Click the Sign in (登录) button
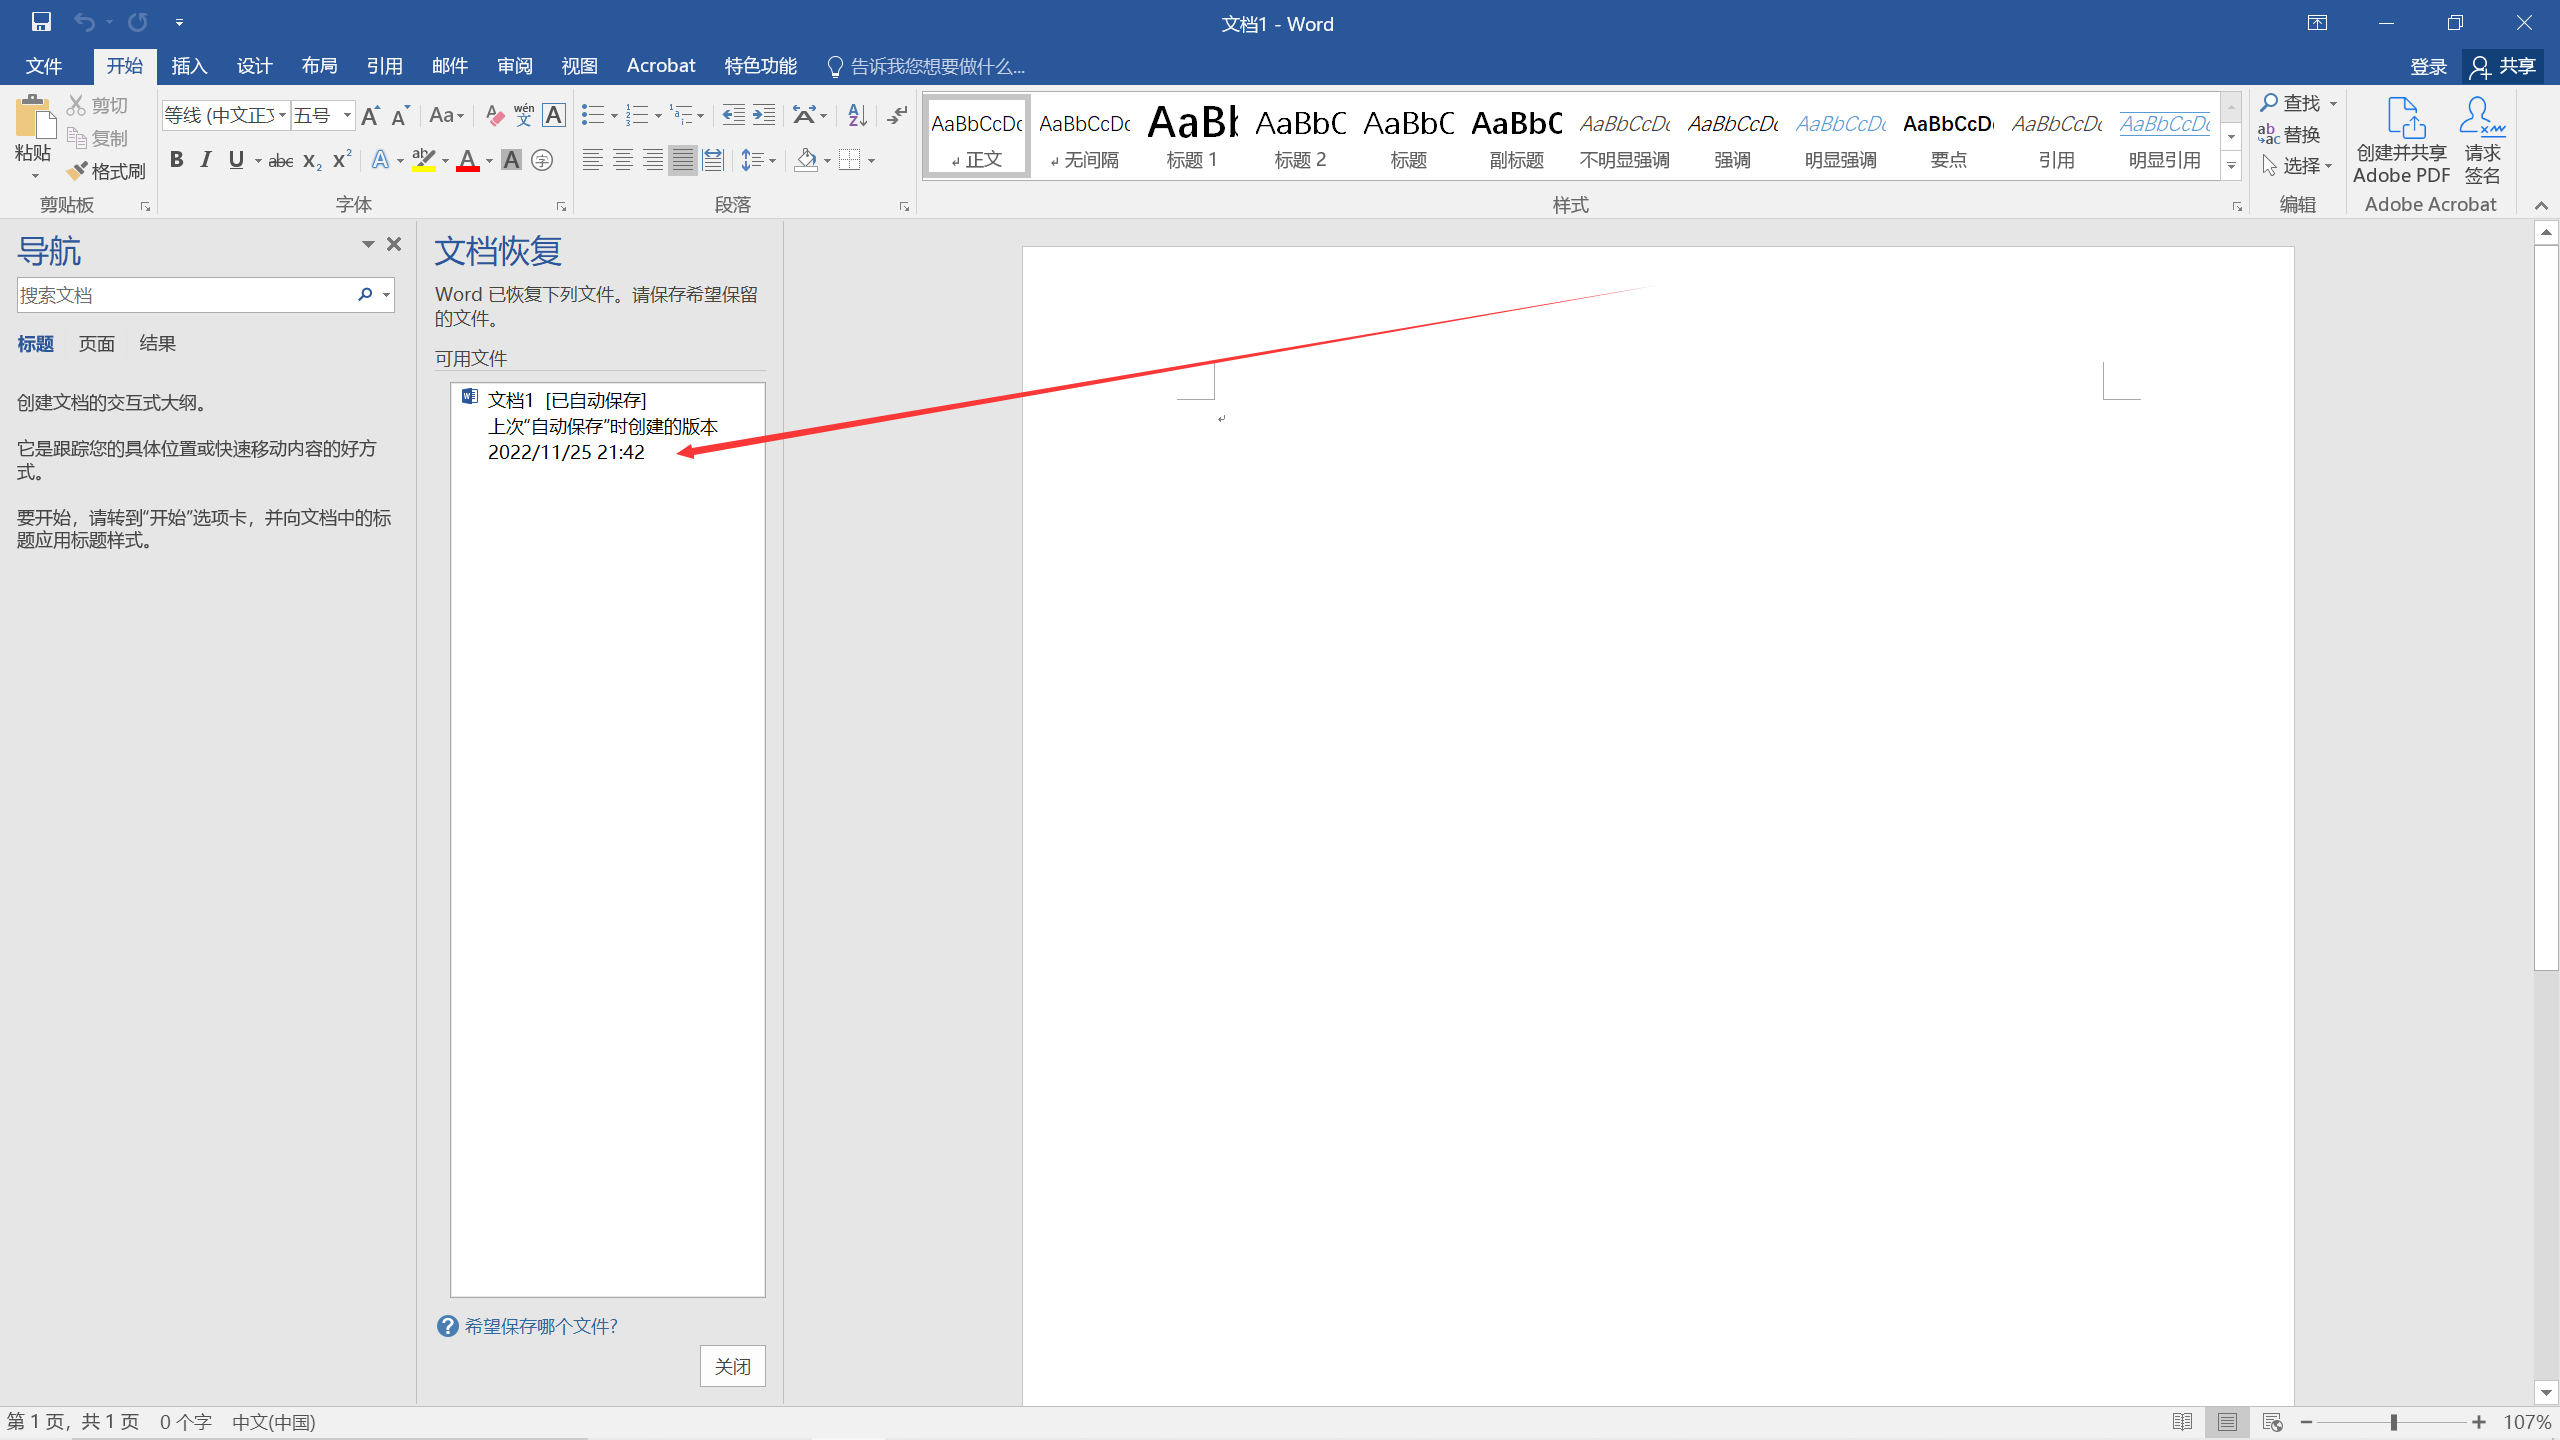The height and width of the screenshot is (1440, 2560). pos(2428,66)
